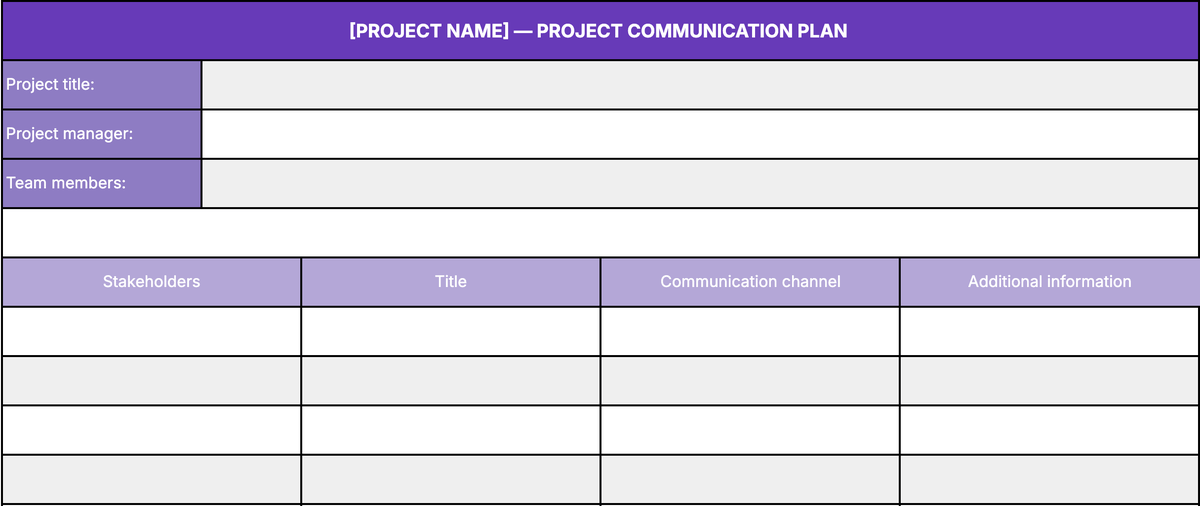Click third-row white cell under Title
This screenshot has height=506, width=1200.
click(x=451, y=430)
